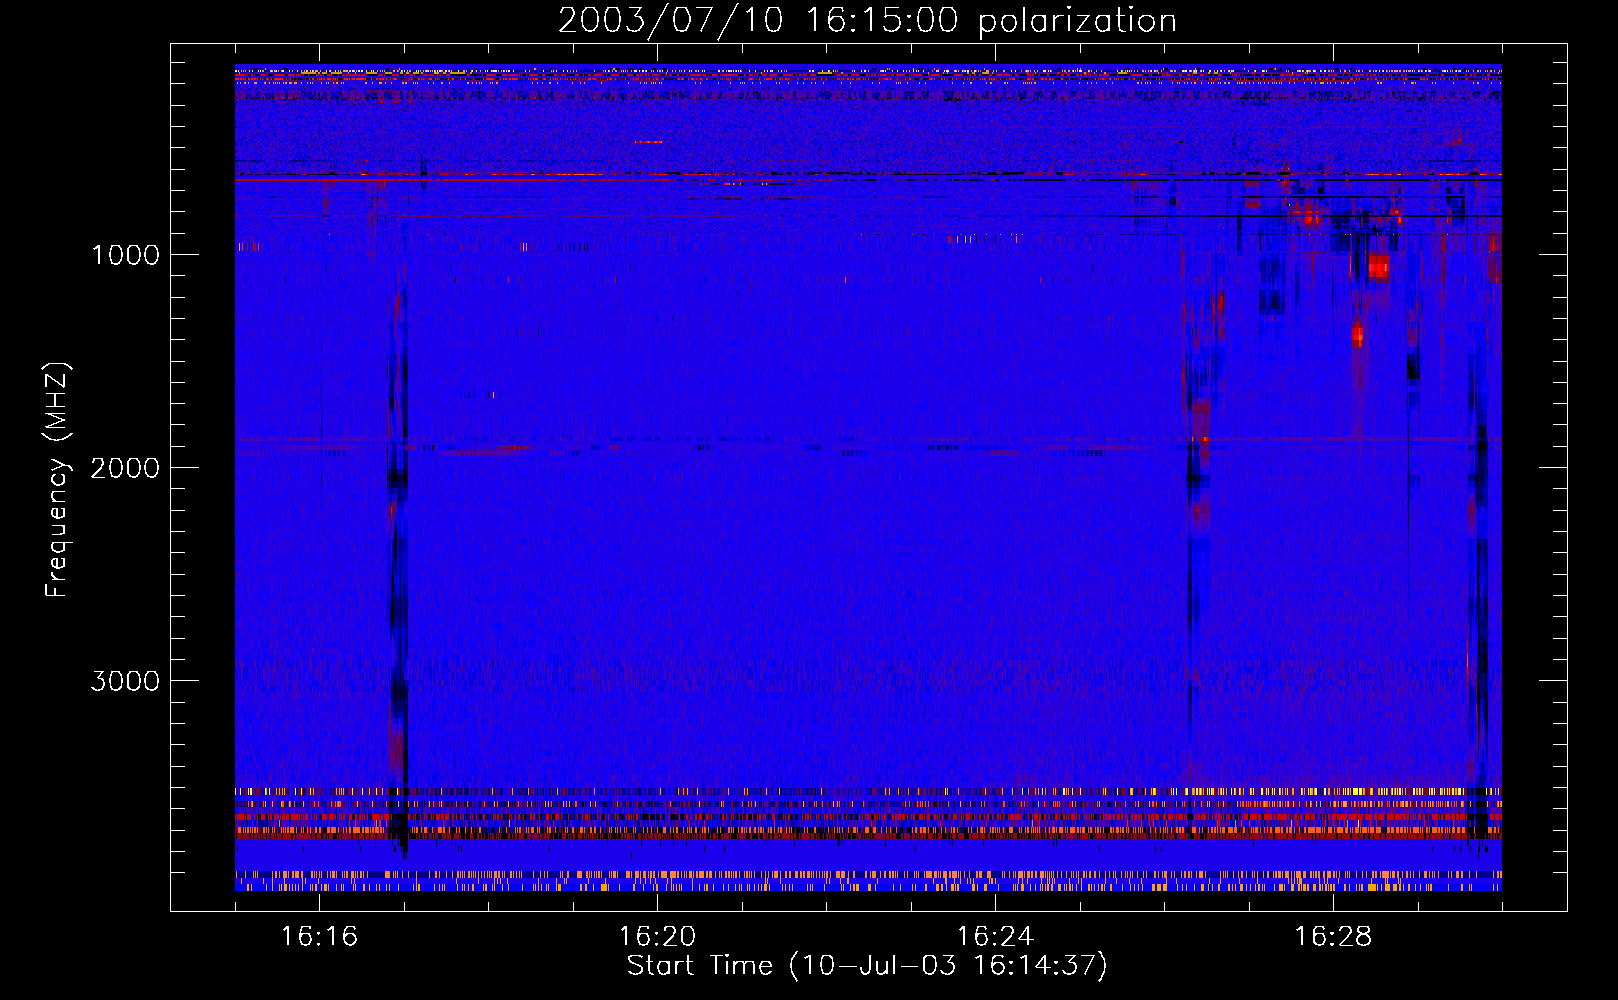Click the plot title '2003/07/10 16:15:00 polarization'
Image resolution: width=1618 pixels, height=1000 pixels.
coord(867,21)
